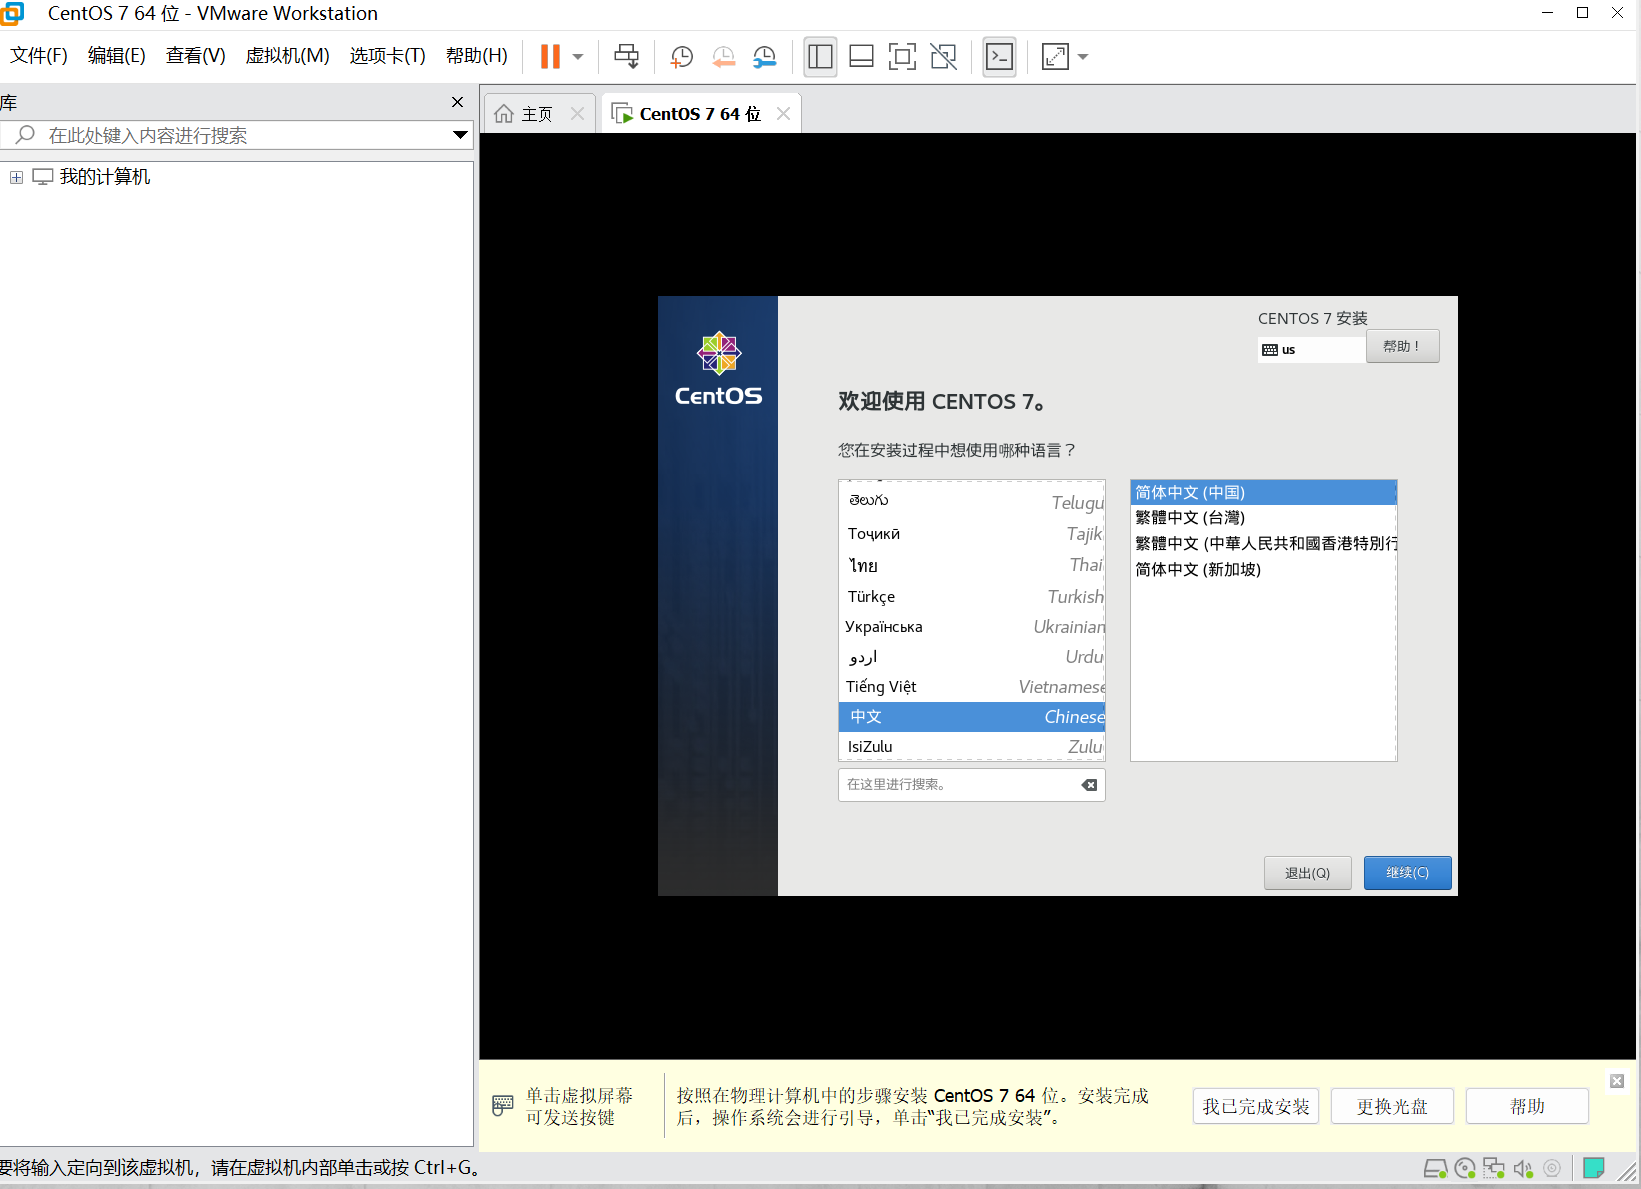The height and width of the screenshot is (1189, 1641).
Task: Click the sound device status icon
Action: tap(1524, 1167)
